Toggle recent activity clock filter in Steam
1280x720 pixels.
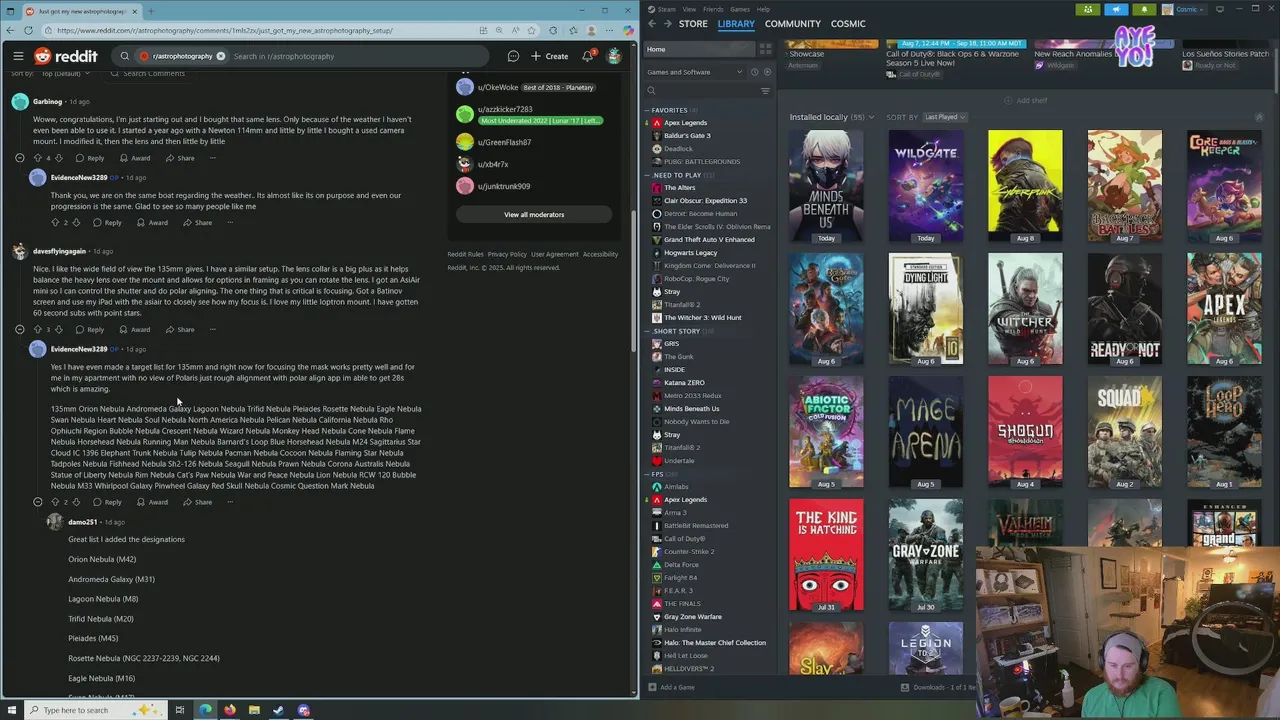[755, 72]
